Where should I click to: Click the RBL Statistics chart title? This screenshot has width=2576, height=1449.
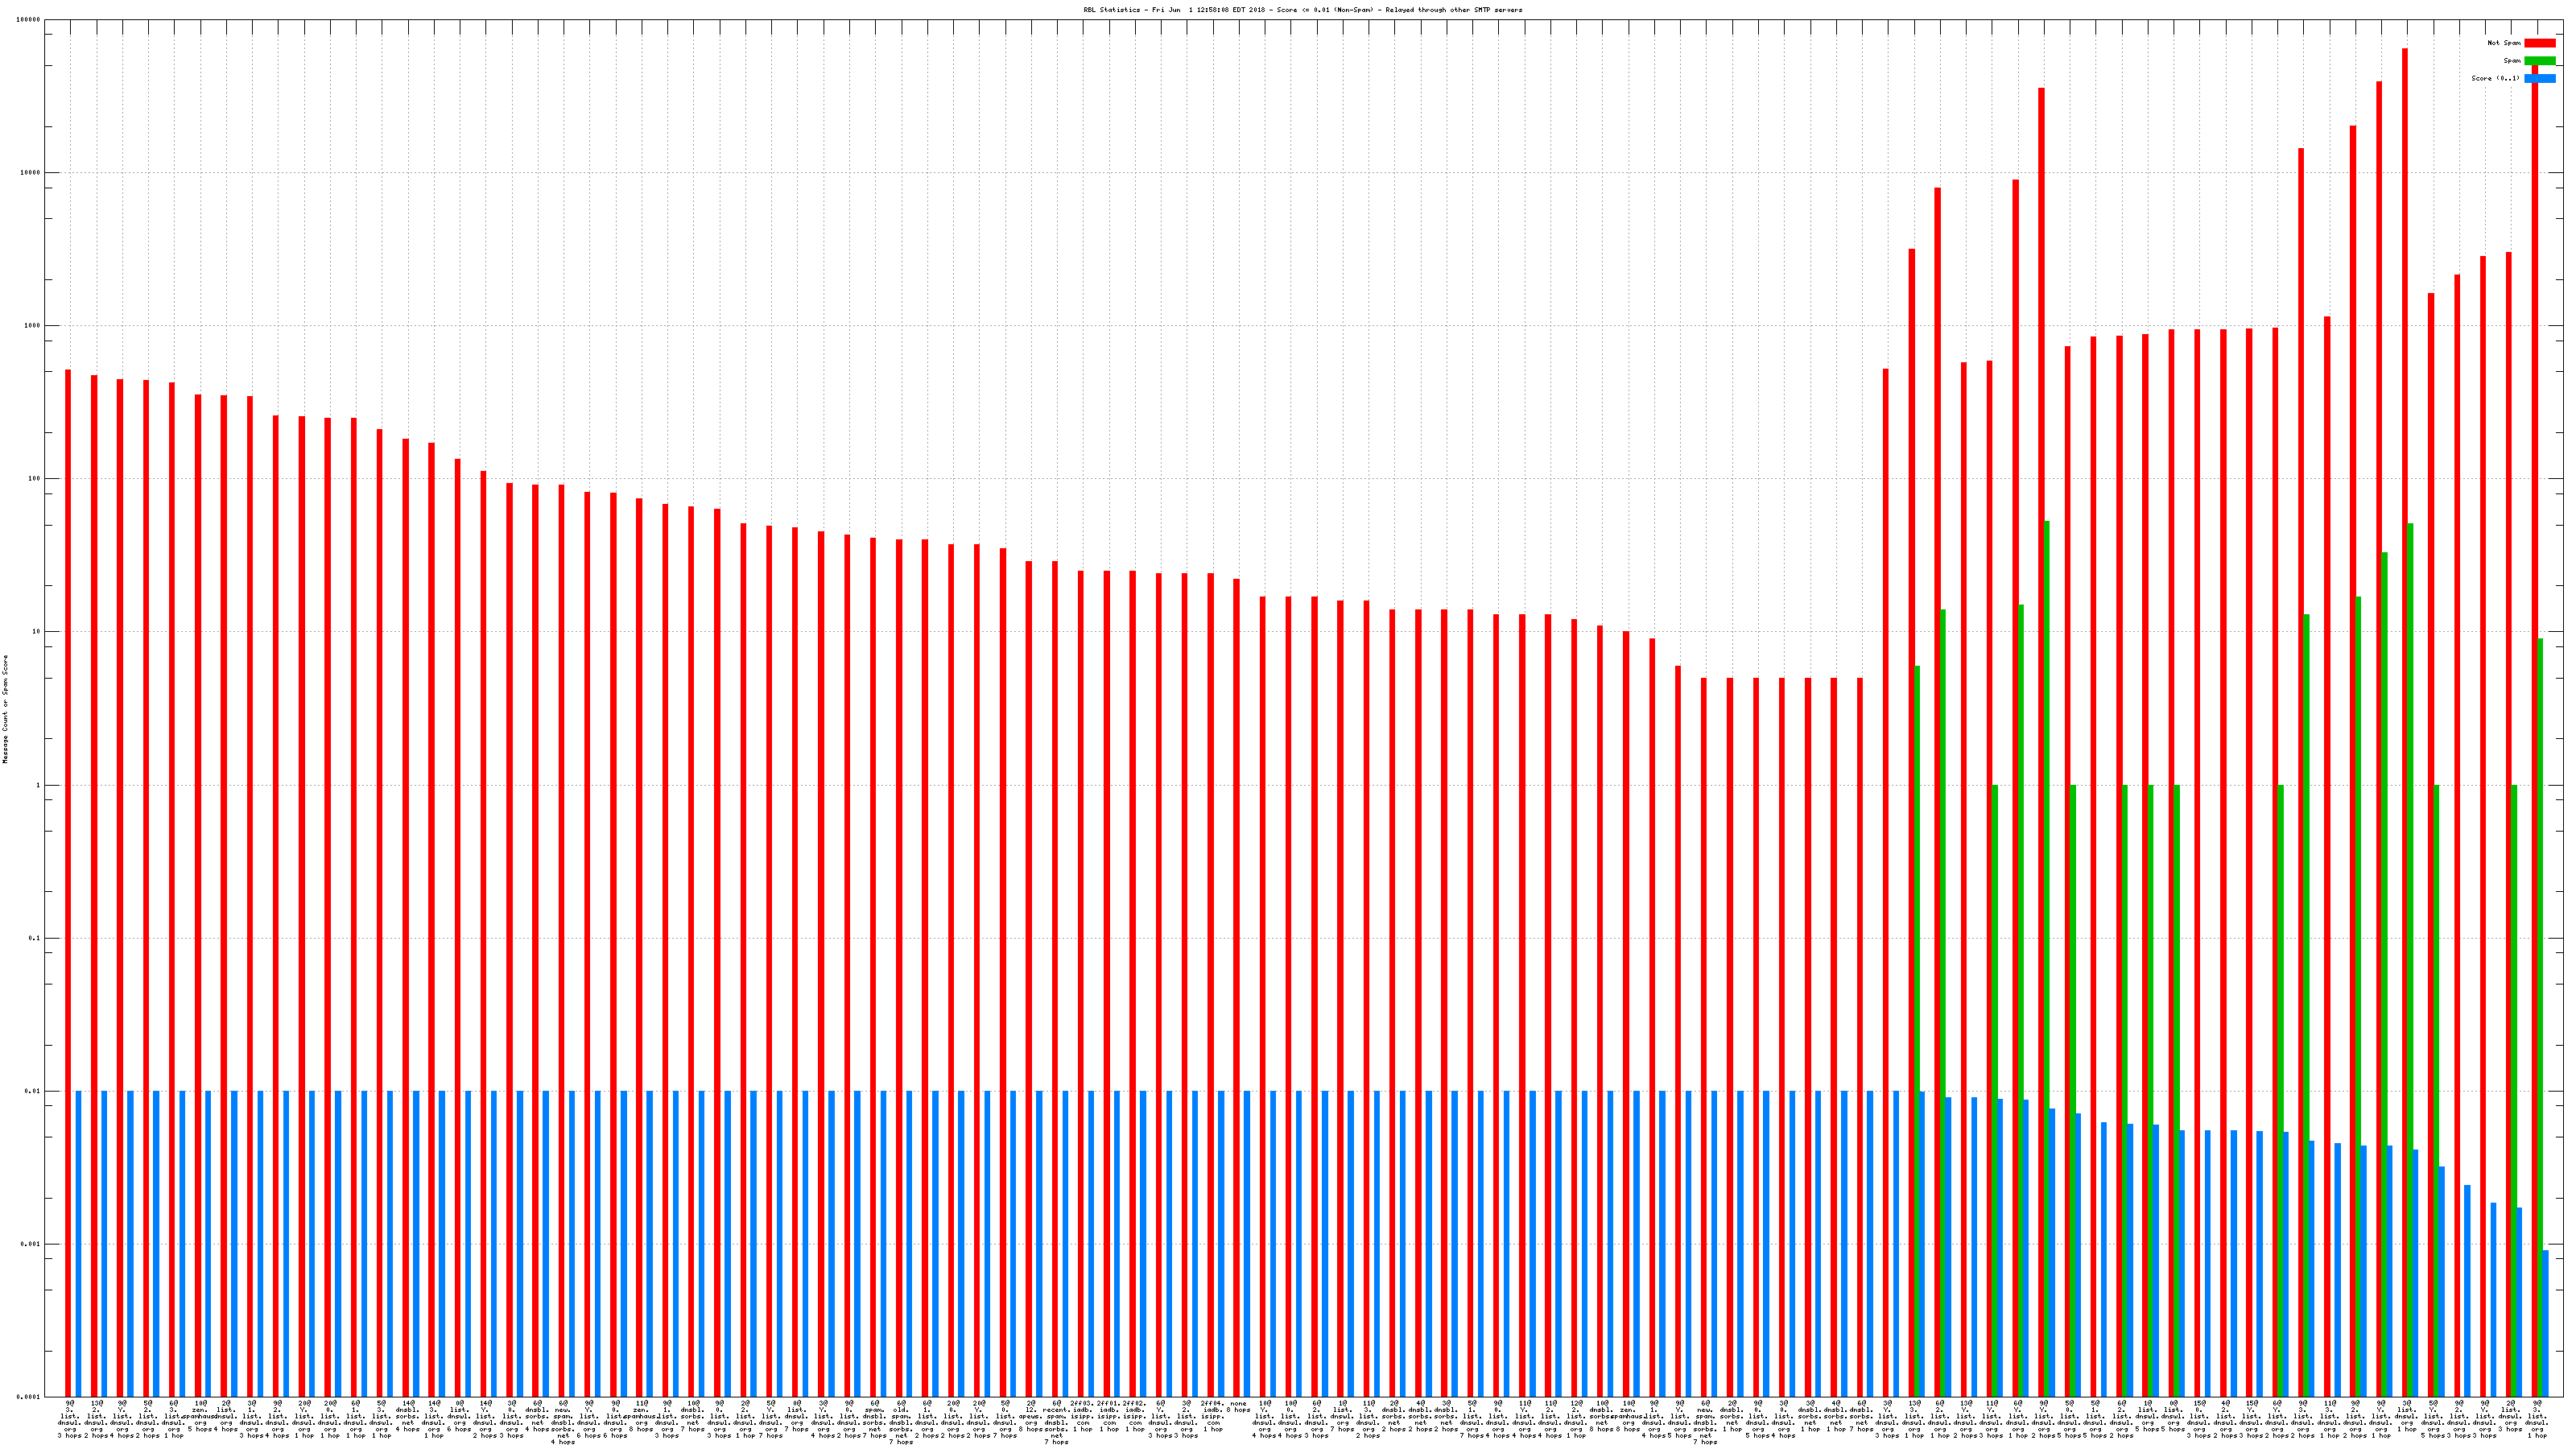[x=1302, y=10]
